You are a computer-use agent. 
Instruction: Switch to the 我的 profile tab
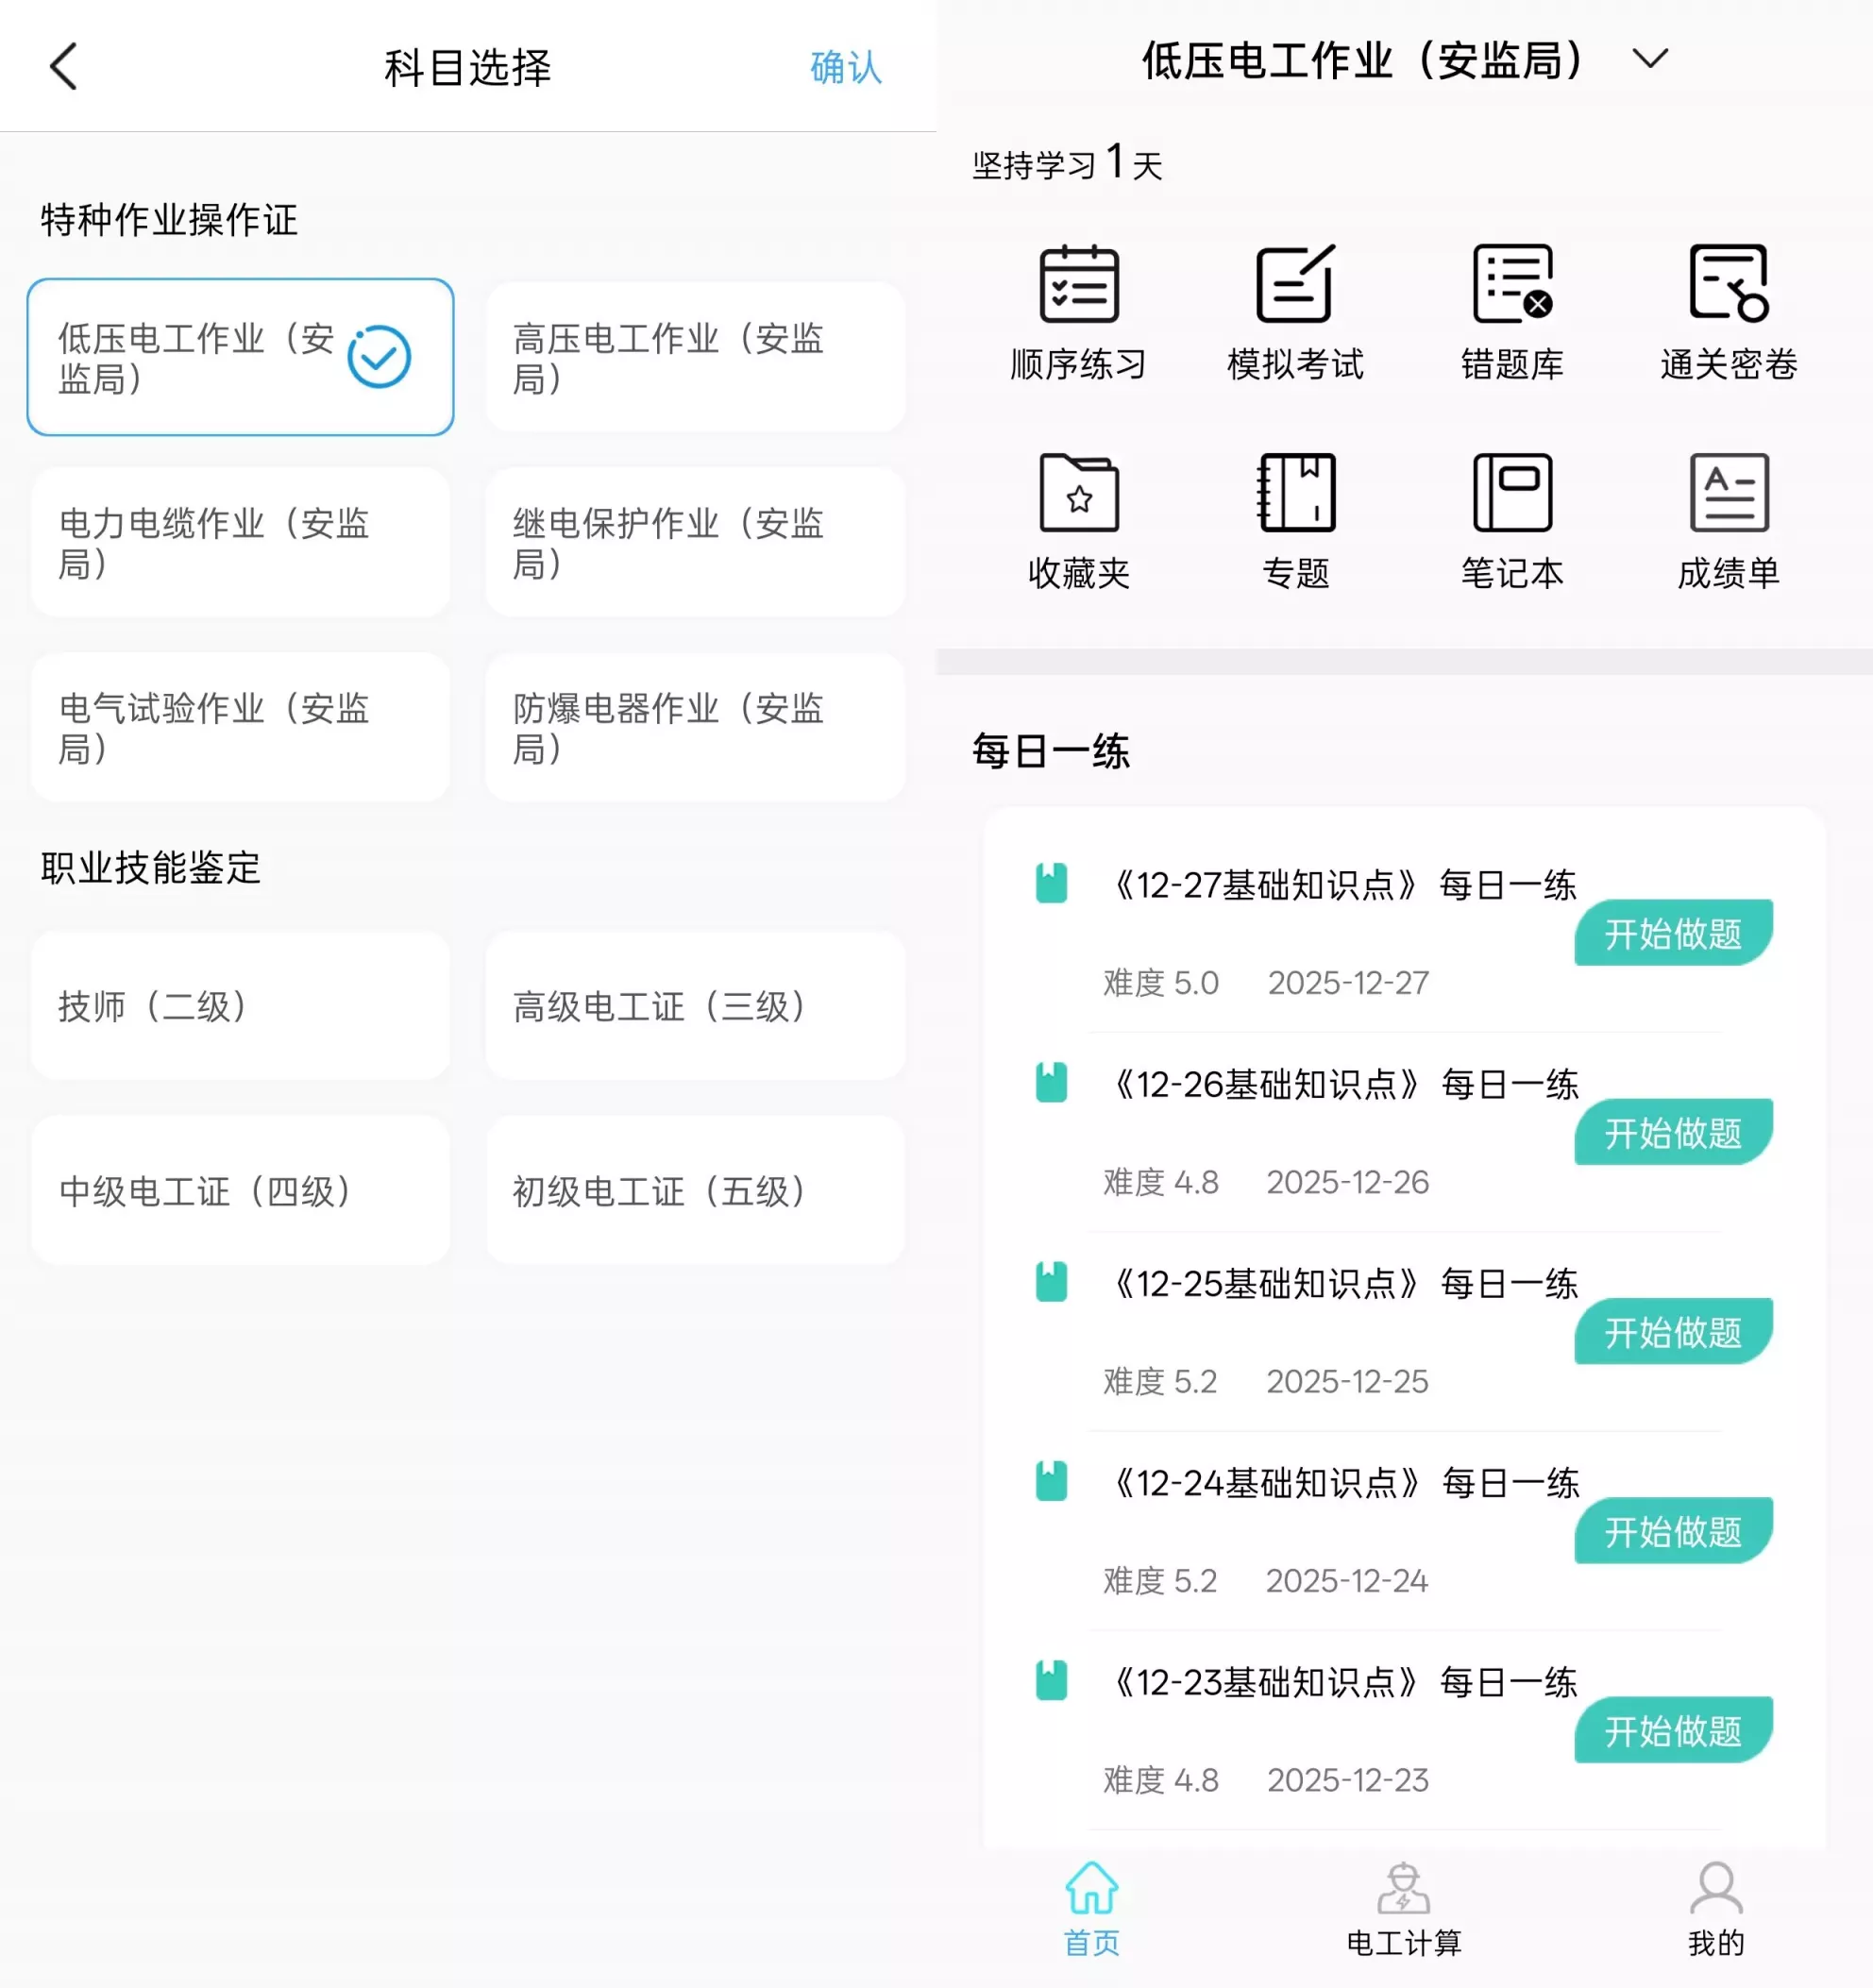click(1716, 1909)
